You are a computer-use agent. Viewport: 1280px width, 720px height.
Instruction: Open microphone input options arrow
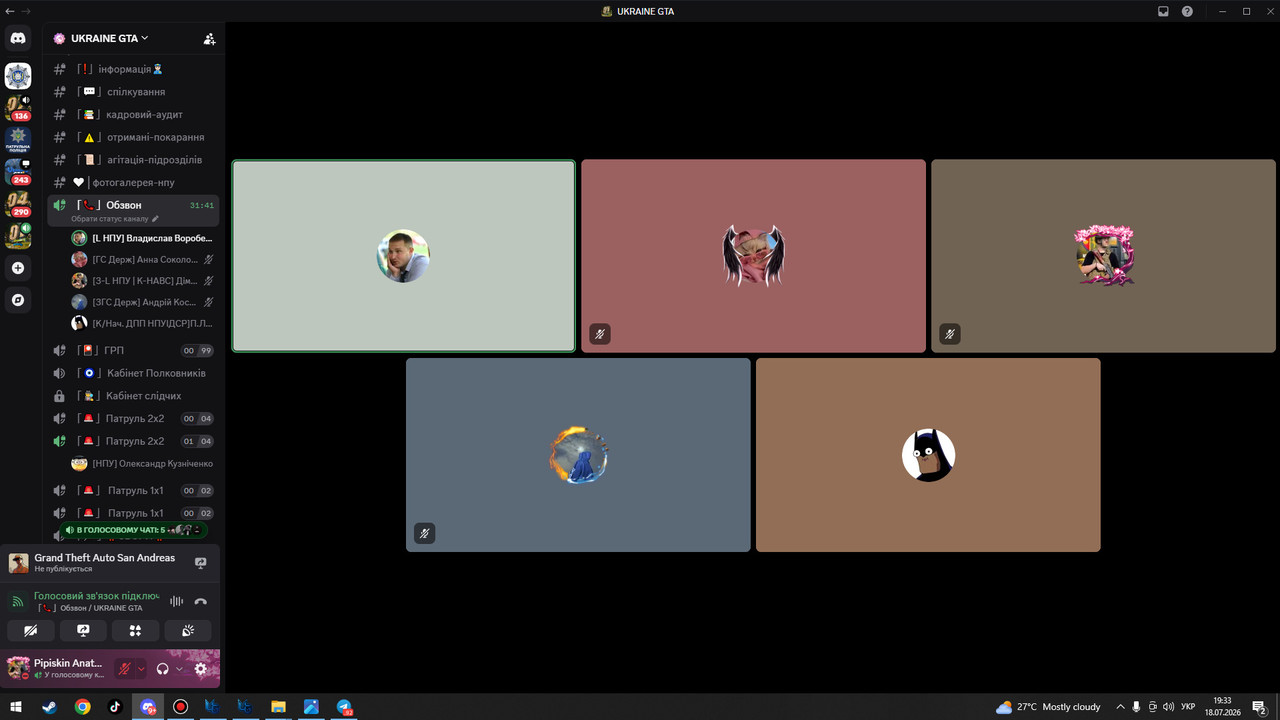click(141, 669)
